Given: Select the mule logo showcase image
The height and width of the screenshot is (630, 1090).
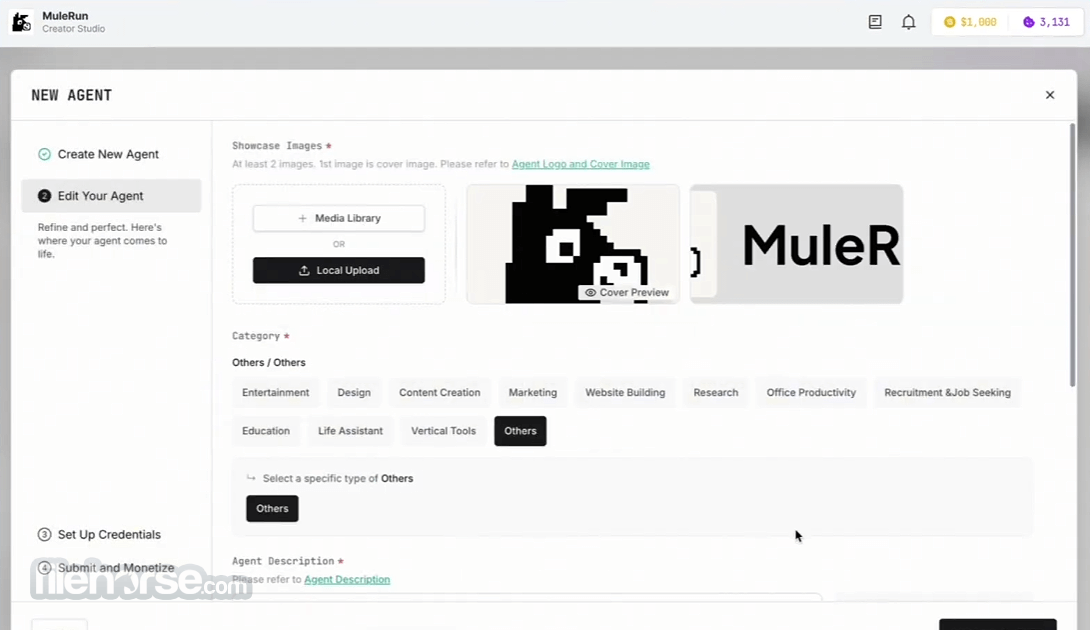Looking at the screenshot, I should click(573, 244).
